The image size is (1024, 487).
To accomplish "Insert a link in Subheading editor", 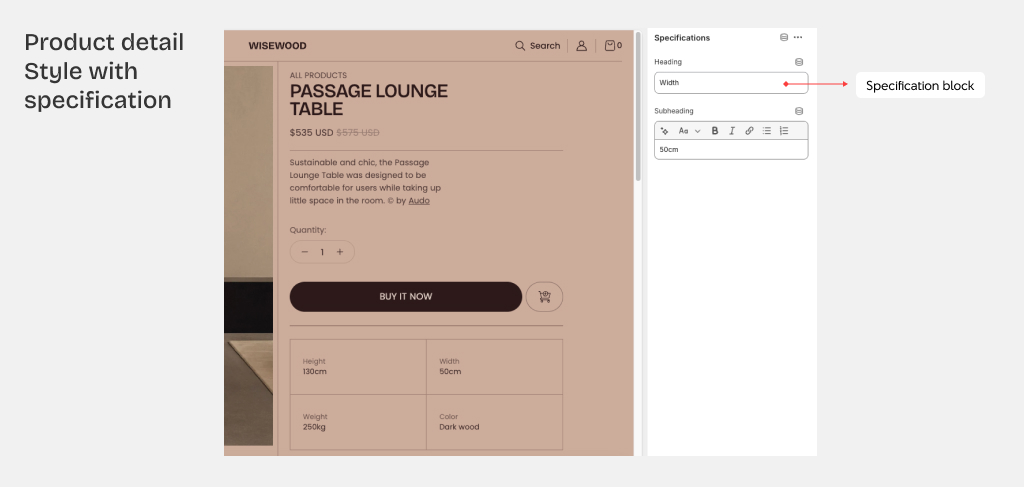I will pos(749,131).
